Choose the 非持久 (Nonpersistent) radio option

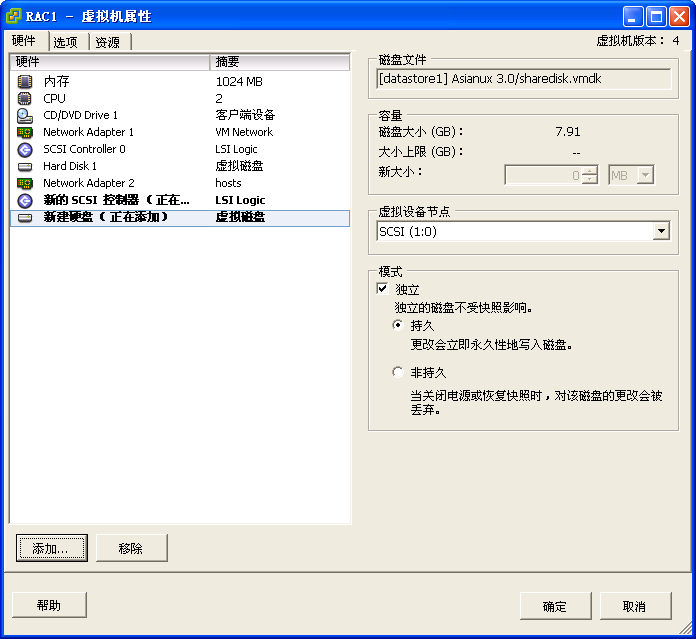(x=398, y=372)
